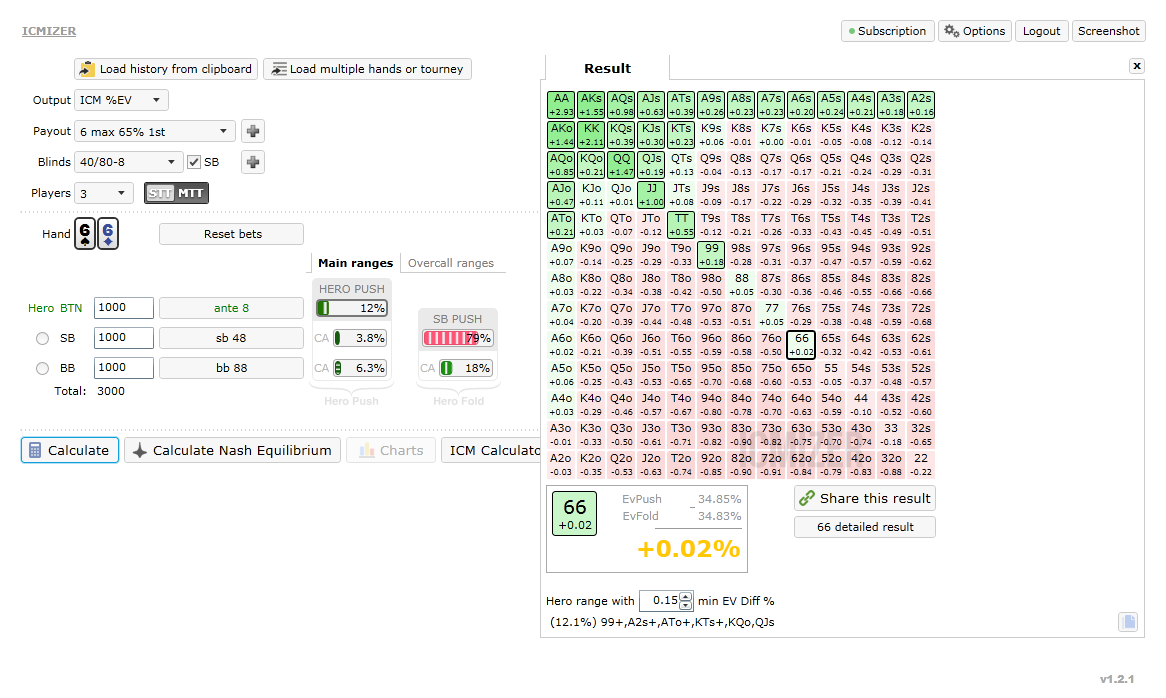This screenshot has height=698, width=1166.
Task: Switch to the Overcall ranges tab
Action: tap(451, 263)
